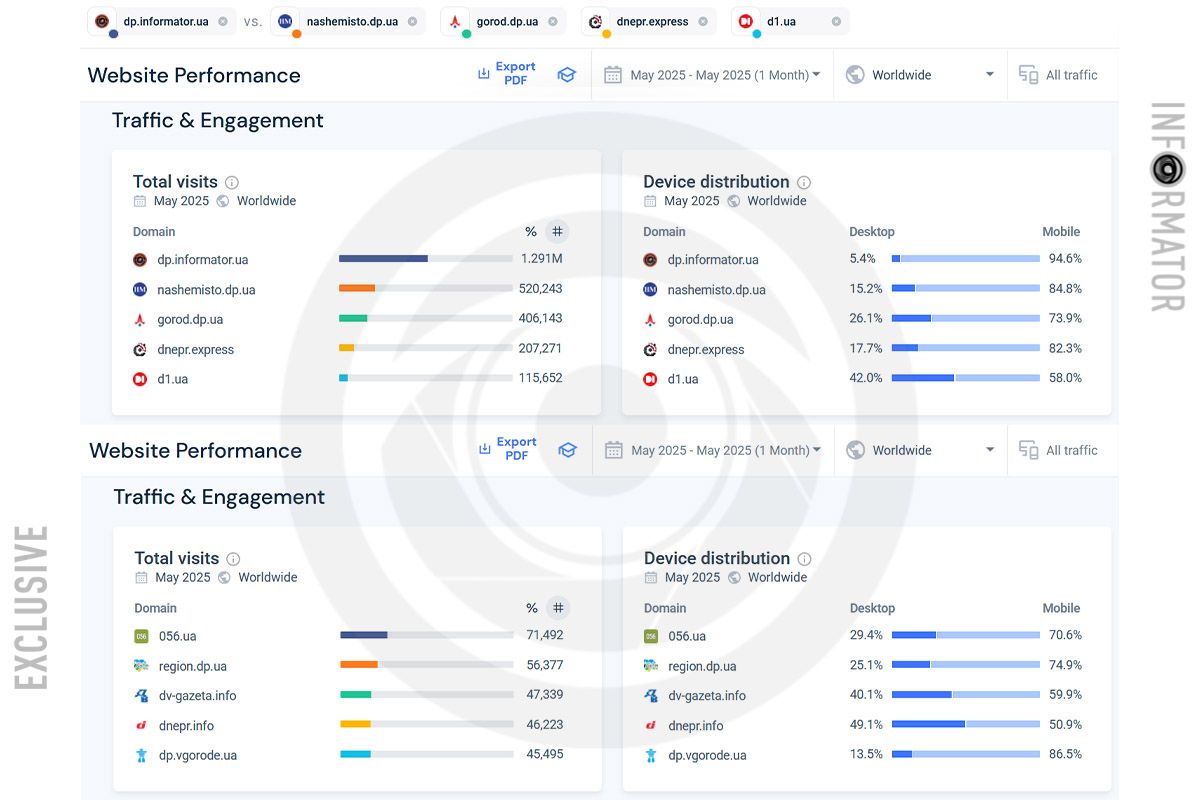Remove dnepr.express chip from comparison
Screen dimensions: 1200x800
tap(702, 21)
